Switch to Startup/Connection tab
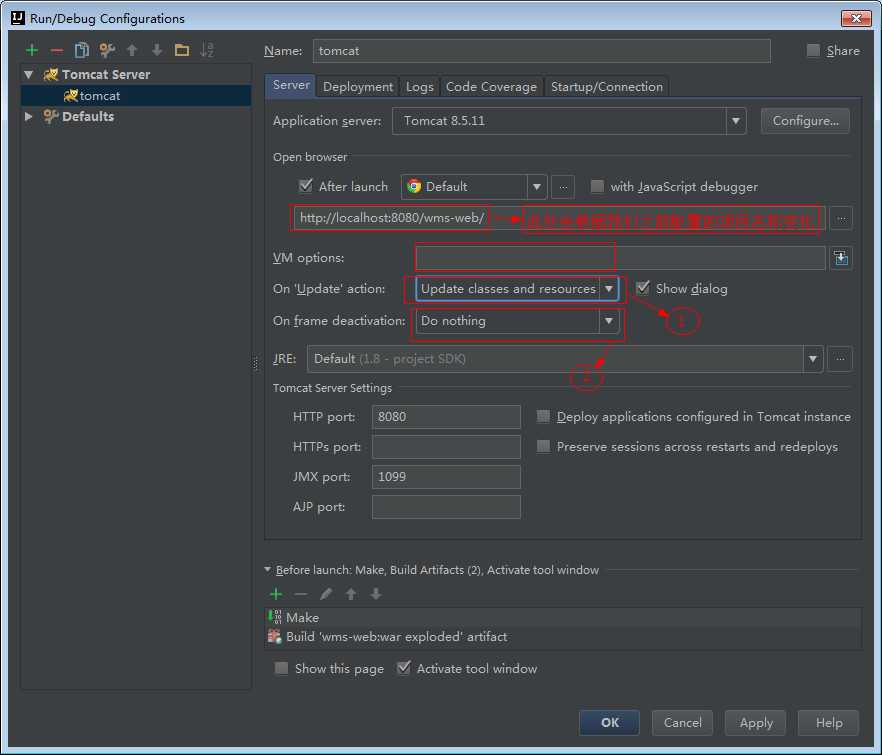Image resolution: width=882 pixels, height=755 pixels. coord(606,87)
